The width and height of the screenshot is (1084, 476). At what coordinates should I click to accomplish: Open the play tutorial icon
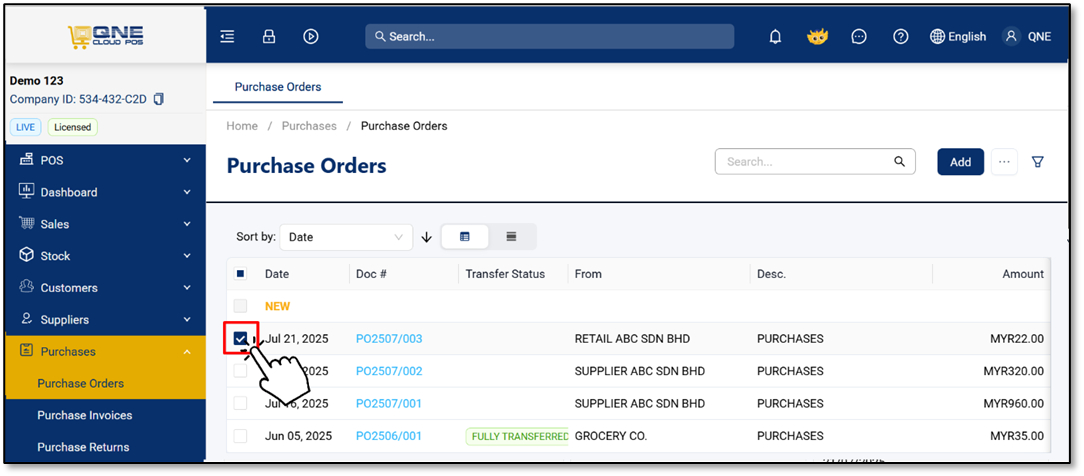click(x=311, y=37)
